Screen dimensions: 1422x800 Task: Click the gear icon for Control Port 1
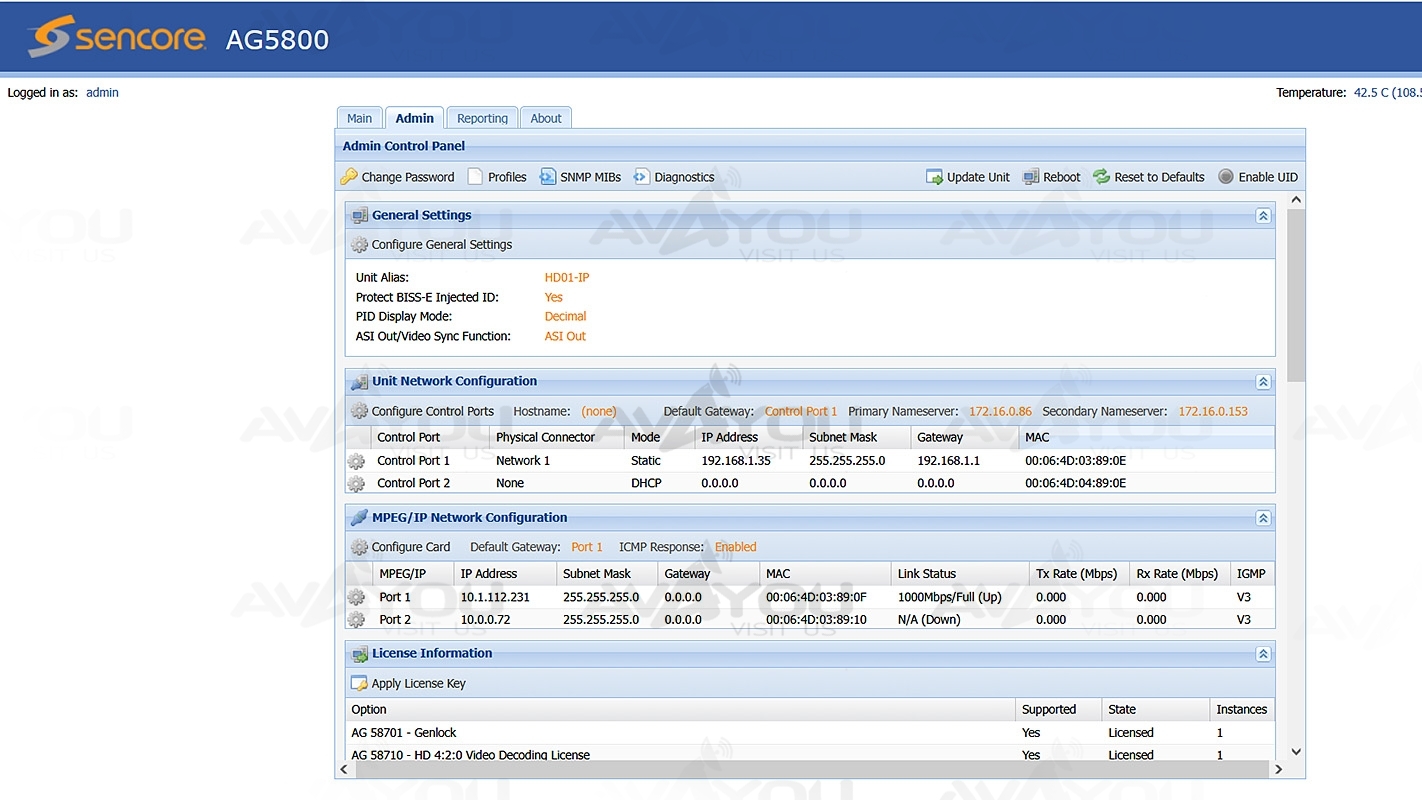coord(356,461)
